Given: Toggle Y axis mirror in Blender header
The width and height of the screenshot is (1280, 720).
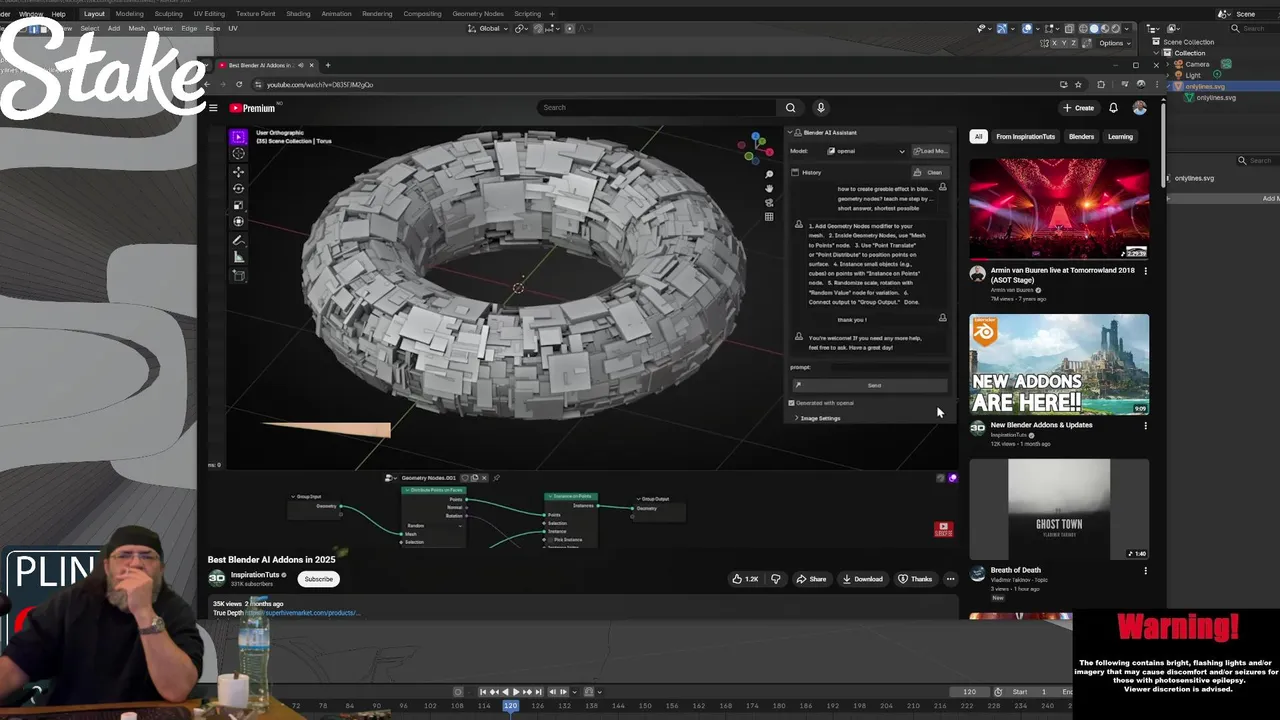Looking at the screenshot, I should point(1064,43).
